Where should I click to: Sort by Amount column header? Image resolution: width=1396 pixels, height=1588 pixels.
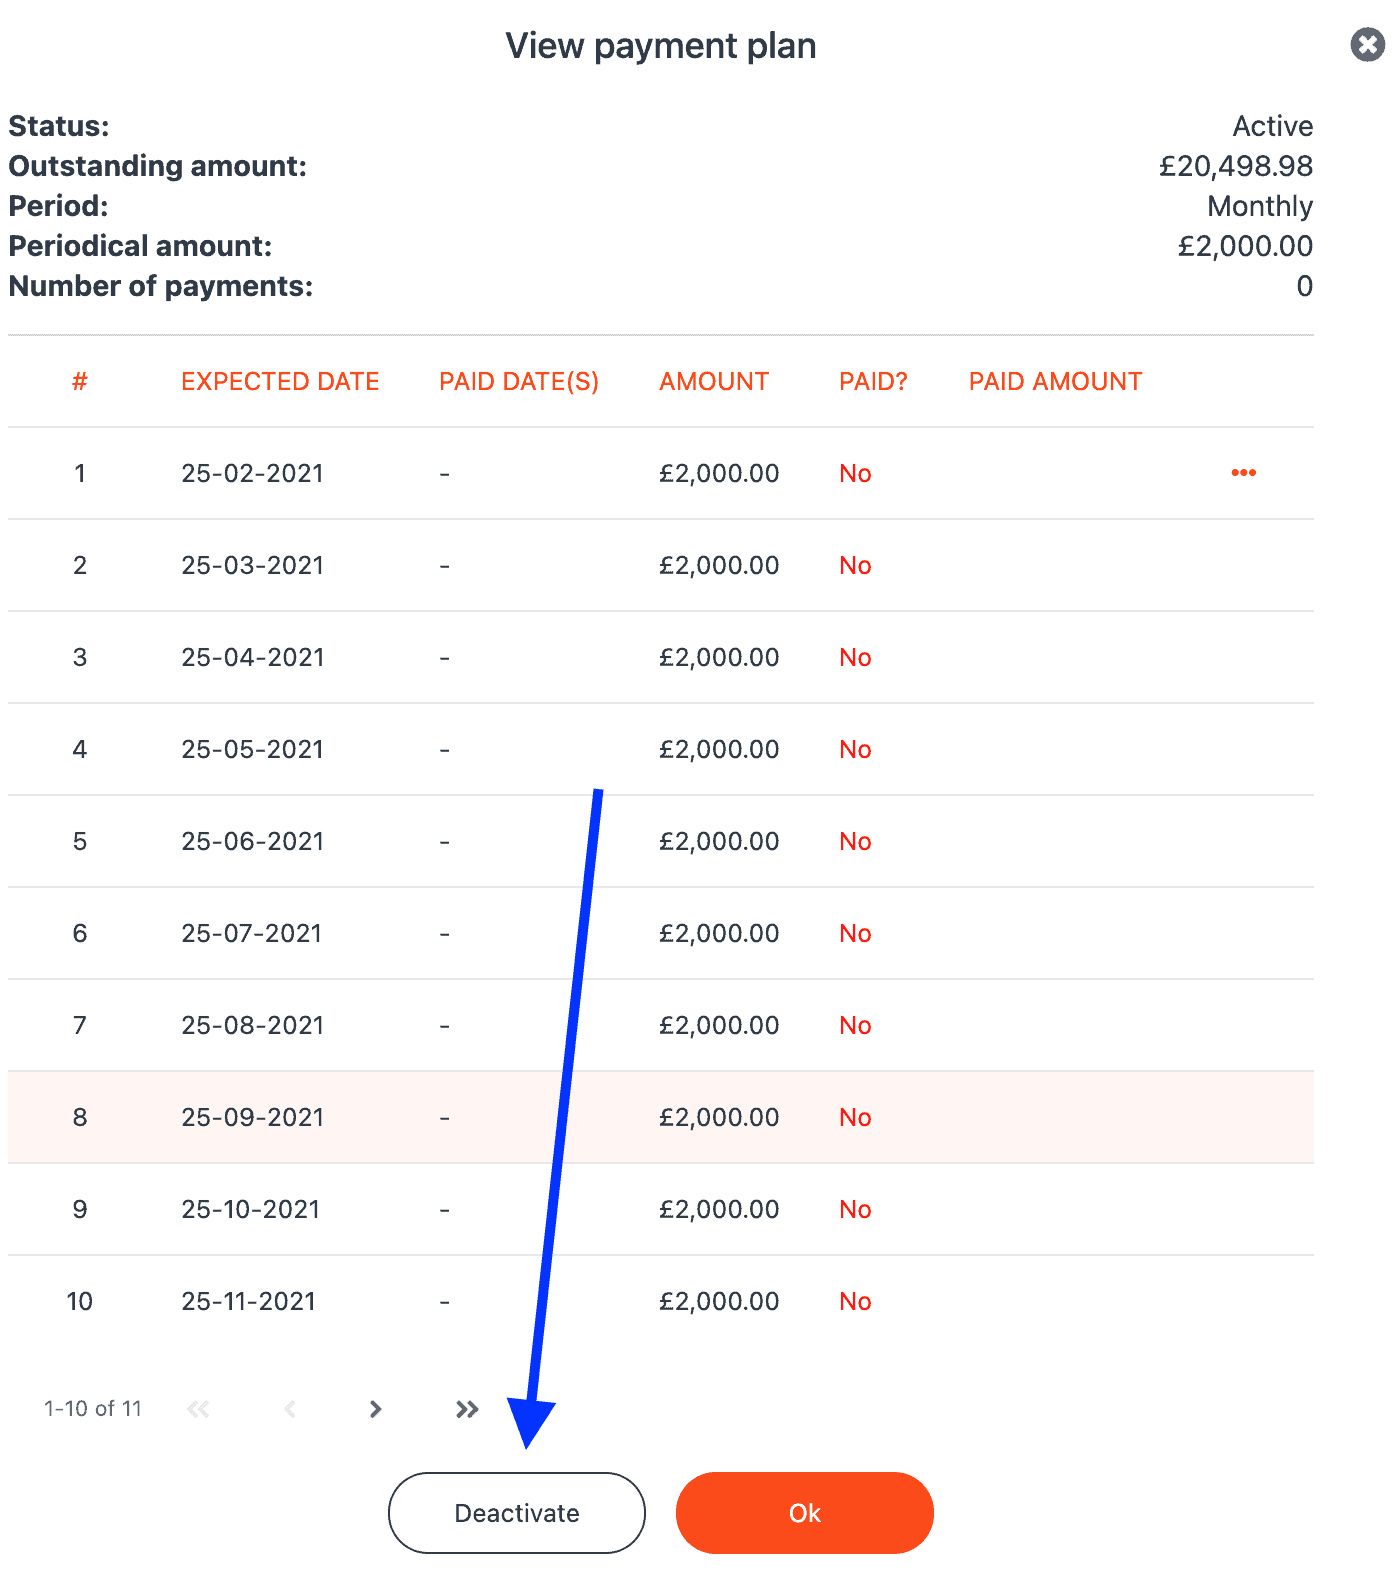[714, 381]
